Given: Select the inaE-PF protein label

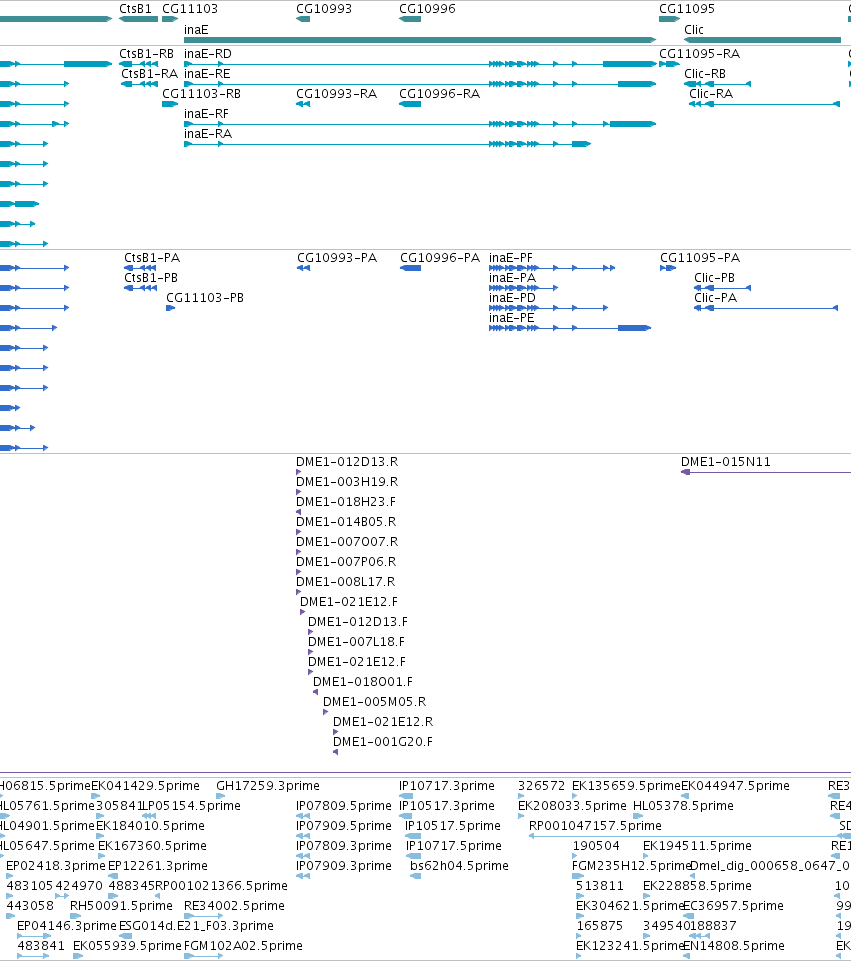Looking at the screenshot, I should [x=511, y=258].
